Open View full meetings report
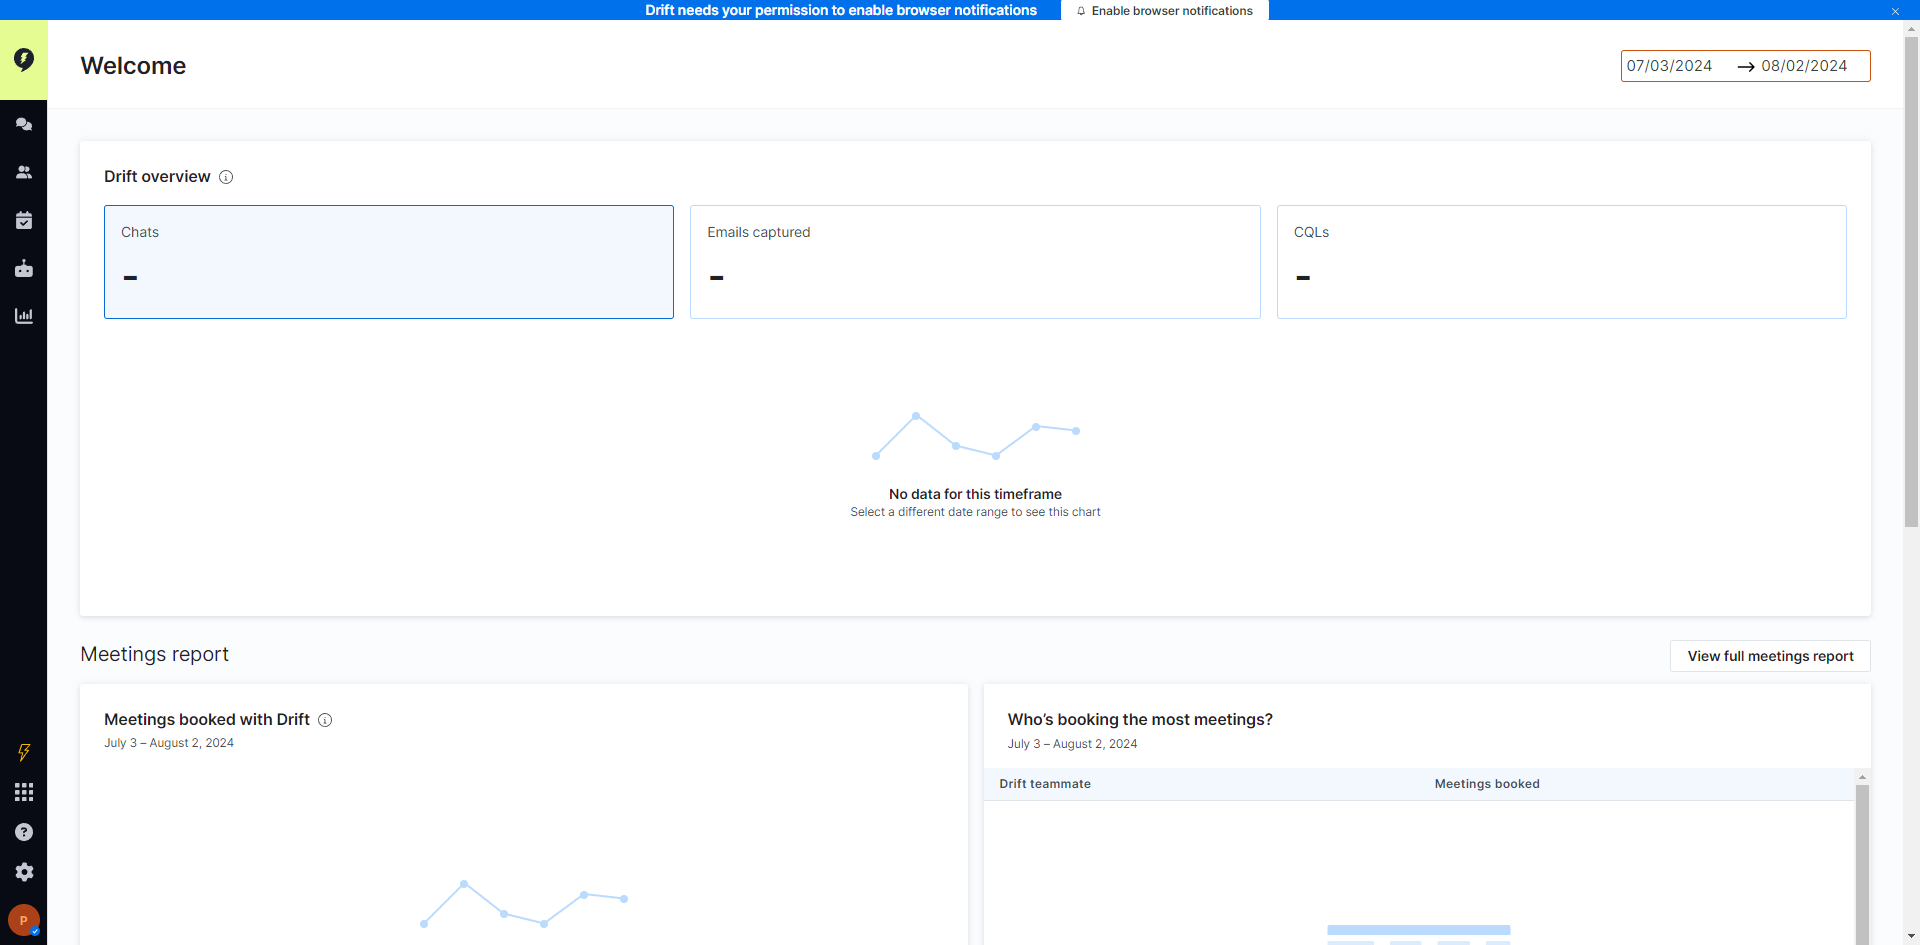Image resolution: width=1920 pixels, height=945 pixels. tap(1770, 656)
